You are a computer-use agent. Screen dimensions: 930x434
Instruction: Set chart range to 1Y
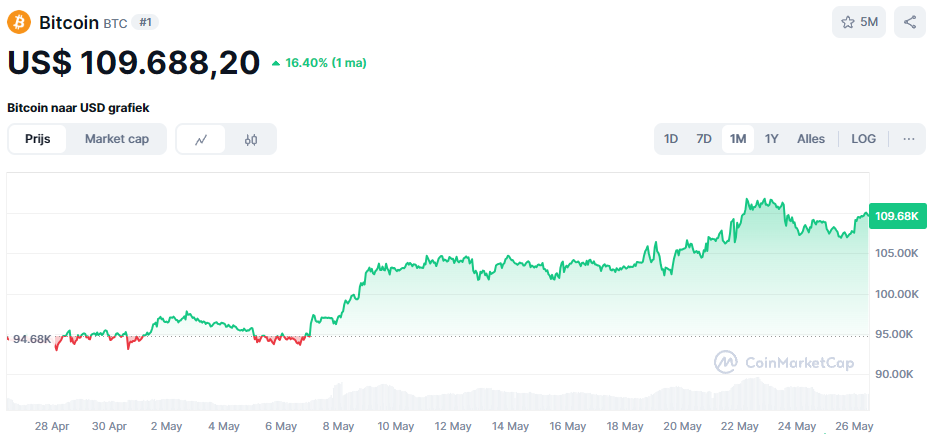[x=772, y=139]
